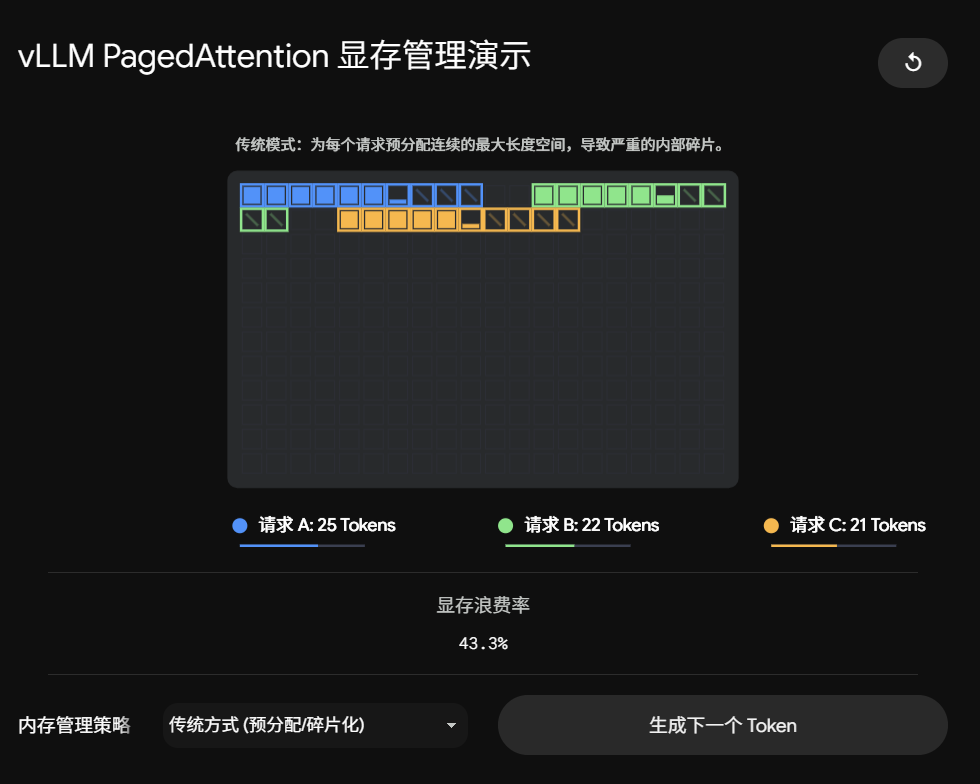This screenshot has width=980, height=784.
Task: Select the 请求 C: 21 Tokens legend
Action: (844, 525)
